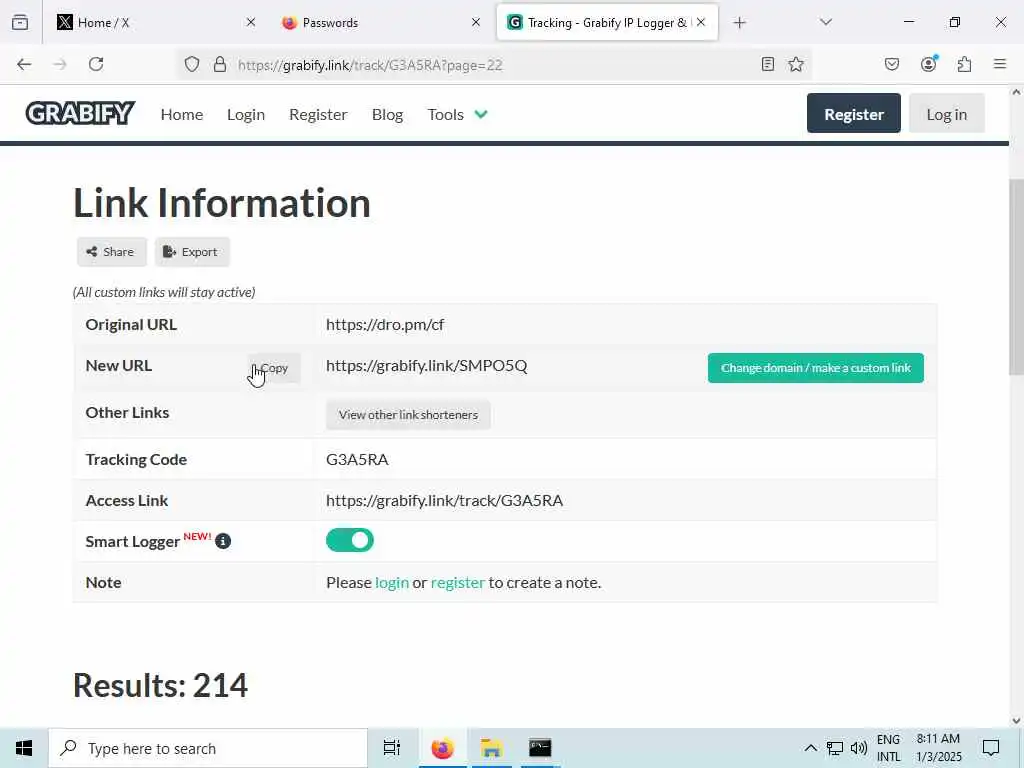Image resolution: width=1024 pixels, height=768 pixels.
Task: Click the taskbar search box
Action: [x=208, y=748]
